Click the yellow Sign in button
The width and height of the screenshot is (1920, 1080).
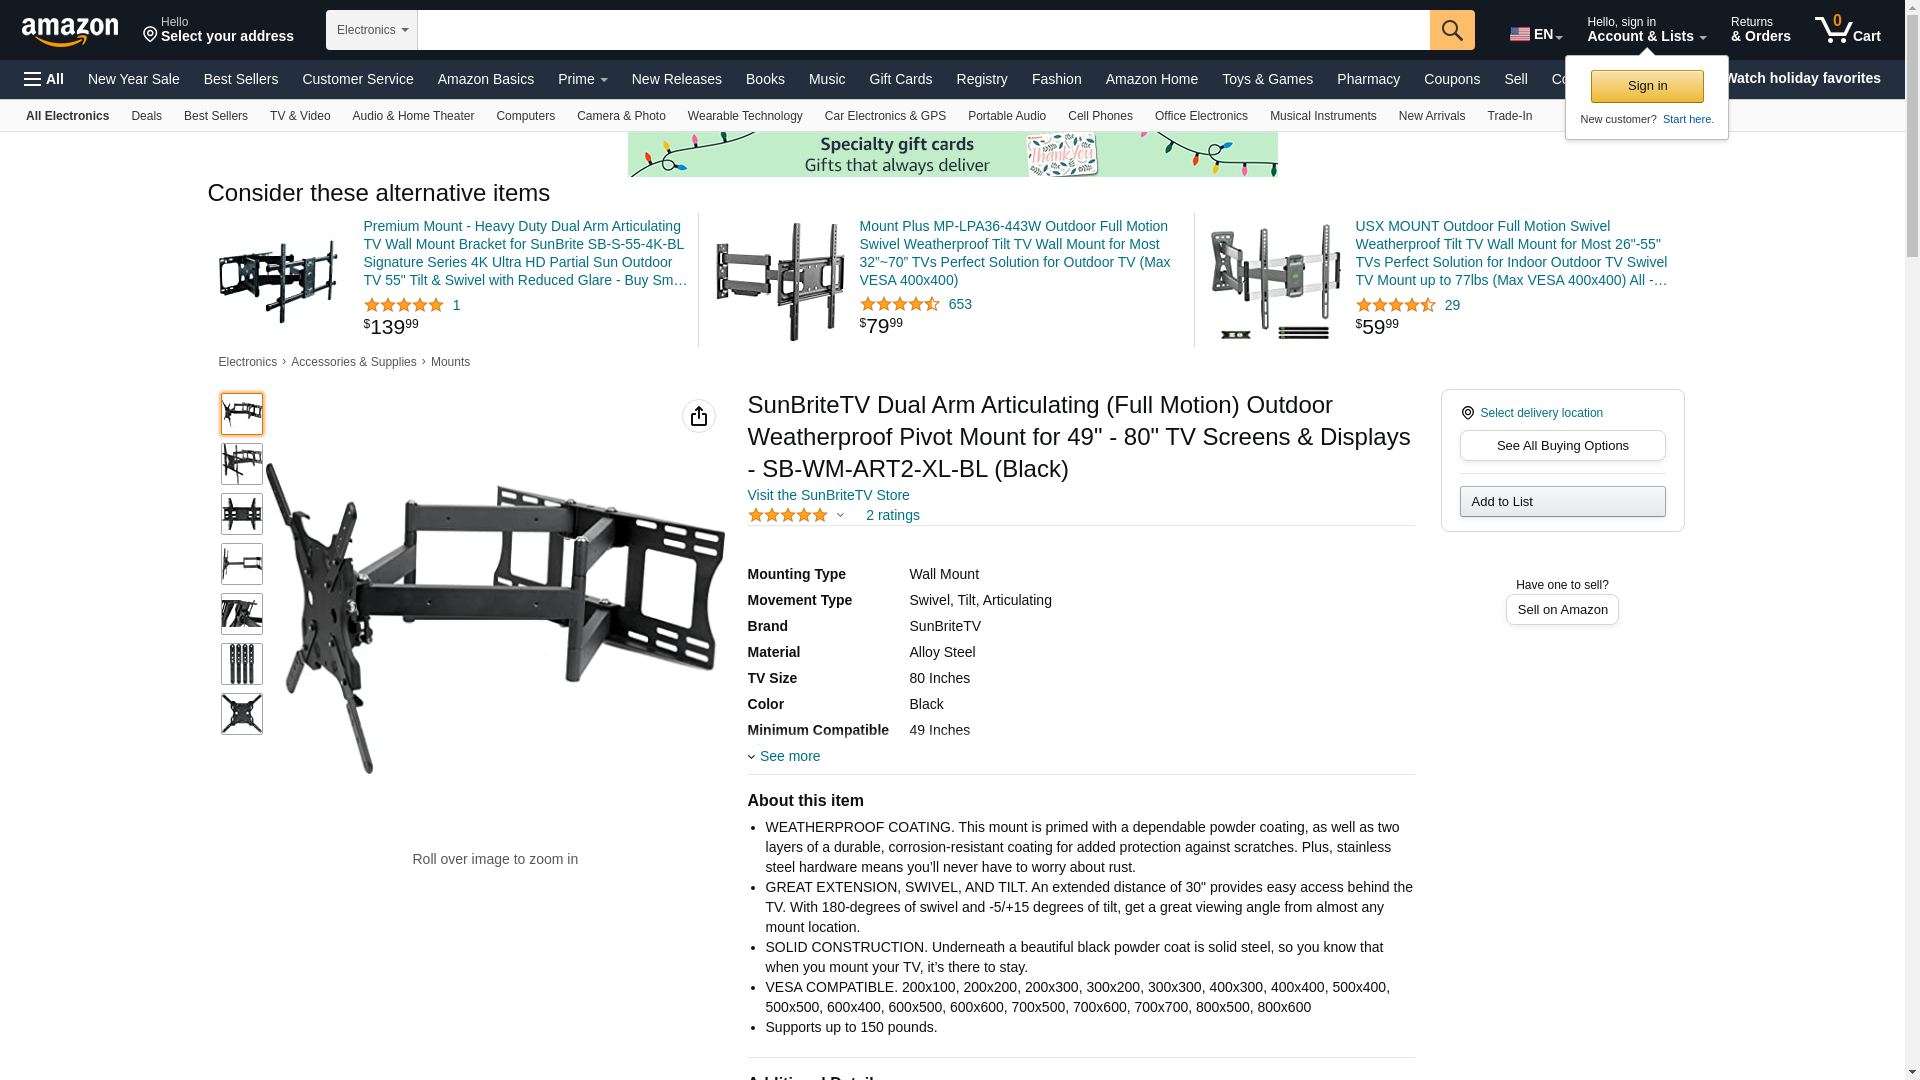(x=1647, y=87)
